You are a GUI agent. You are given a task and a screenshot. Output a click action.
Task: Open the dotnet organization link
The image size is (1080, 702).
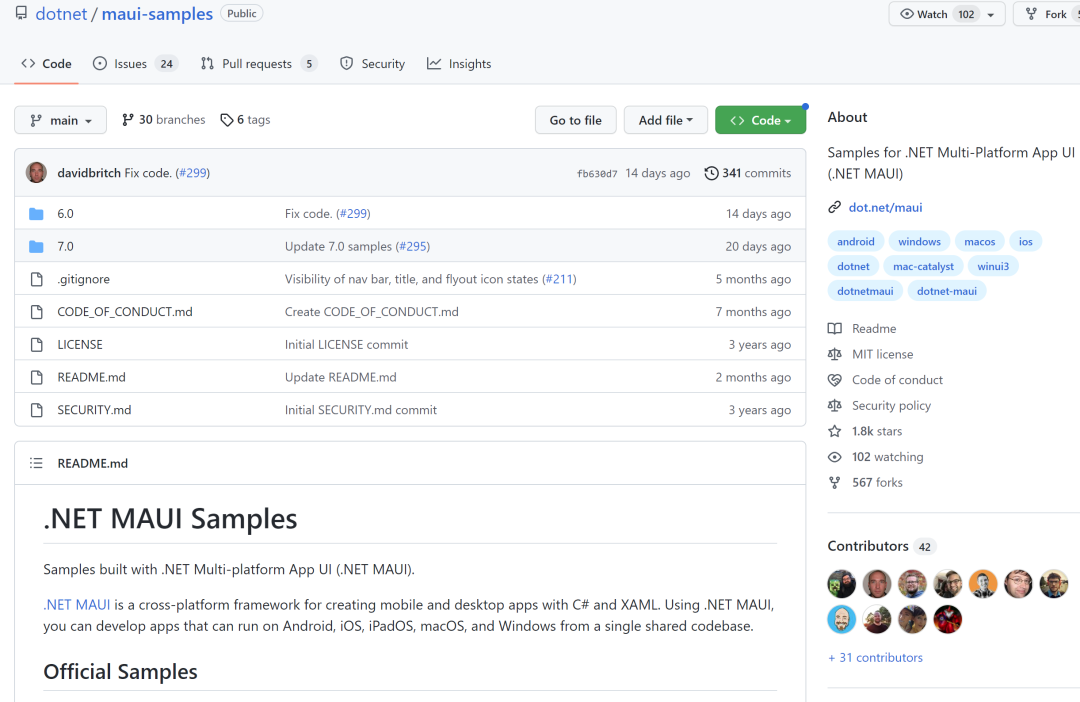point(61,14)
